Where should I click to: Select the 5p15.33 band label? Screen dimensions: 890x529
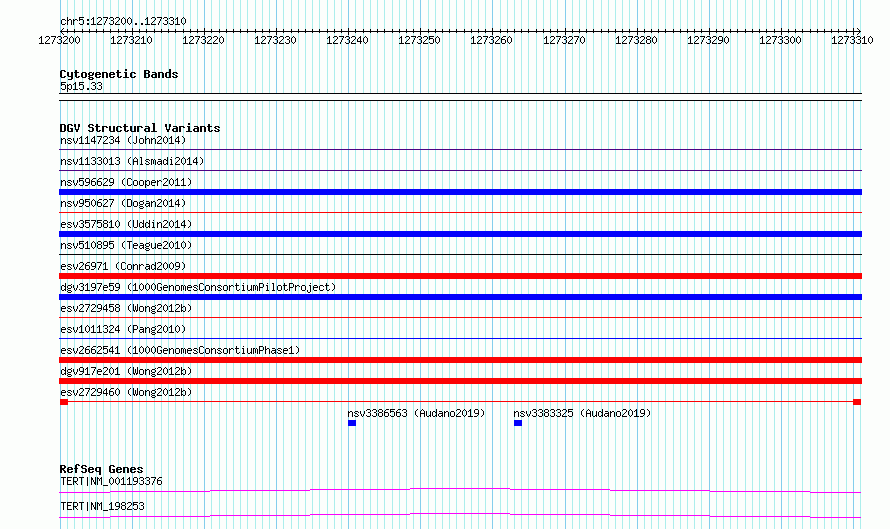tap(81, 86)
